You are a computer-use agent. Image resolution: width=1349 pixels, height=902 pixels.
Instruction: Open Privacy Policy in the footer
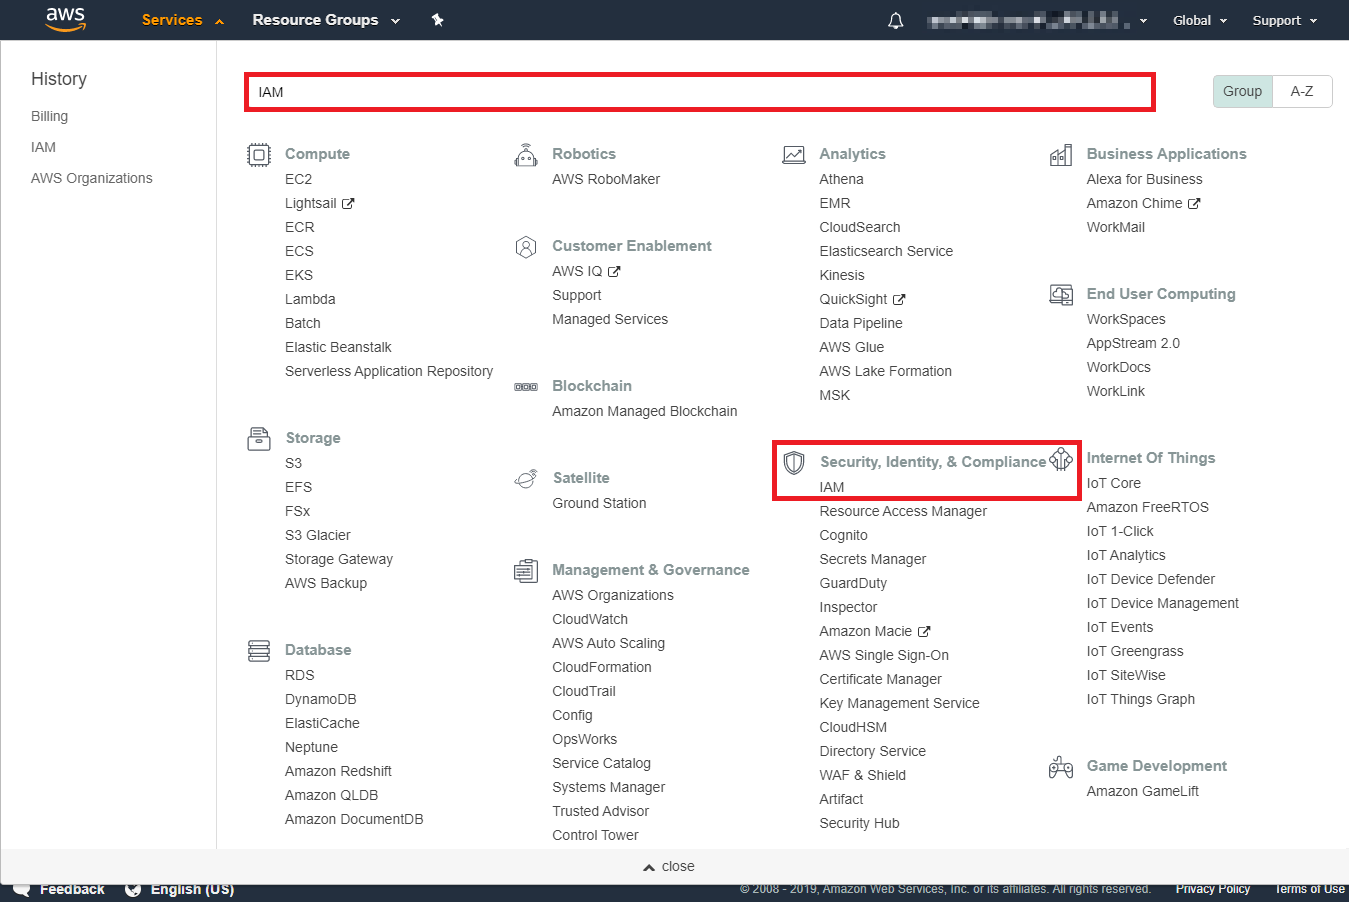(x=1213, y=889)
